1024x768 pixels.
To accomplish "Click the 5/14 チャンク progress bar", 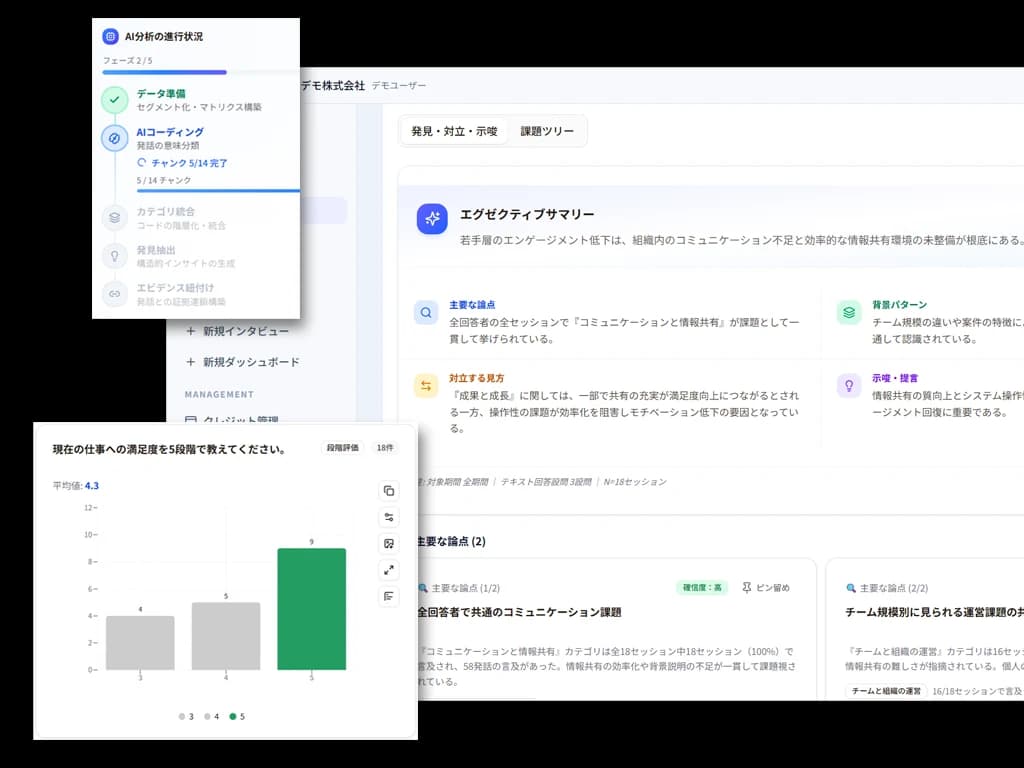I will (x=218, y=191).
